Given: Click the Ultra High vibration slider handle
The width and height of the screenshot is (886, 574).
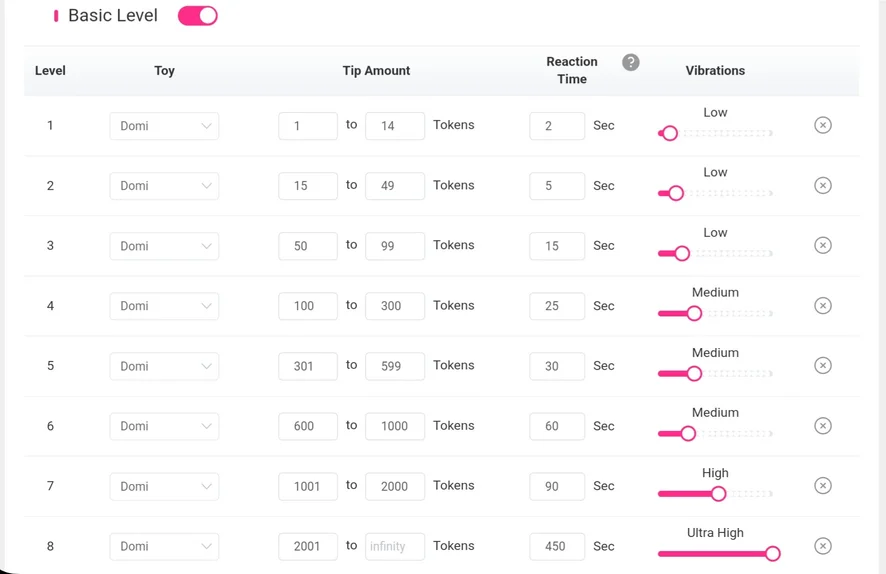Looking at the screenshot, I should coord(772,553).
